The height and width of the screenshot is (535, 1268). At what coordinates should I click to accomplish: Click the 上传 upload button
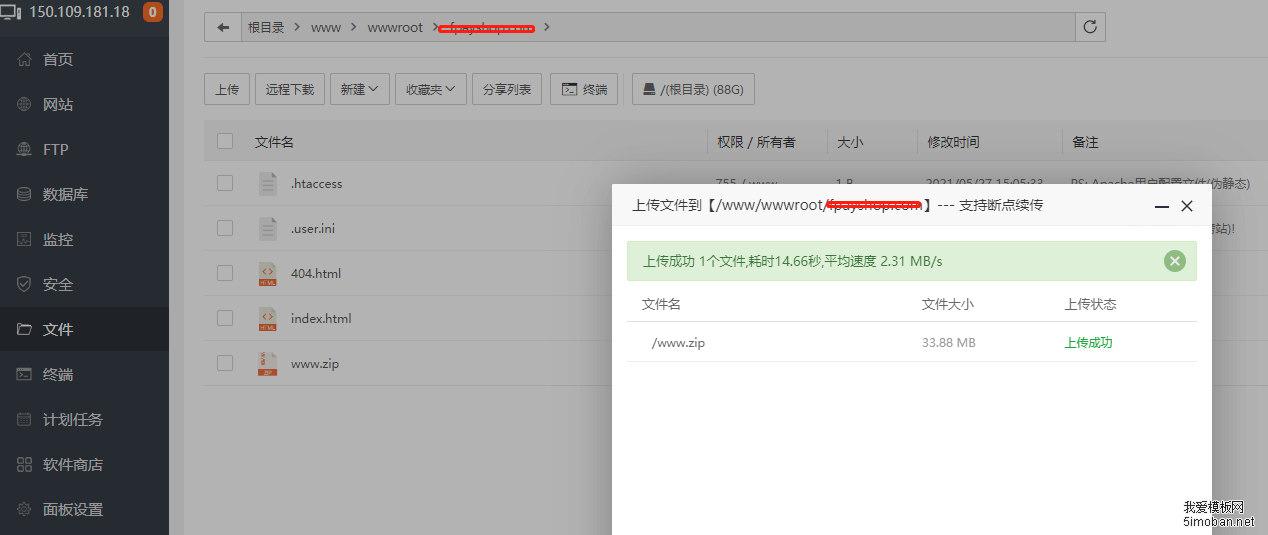[227, 89]
